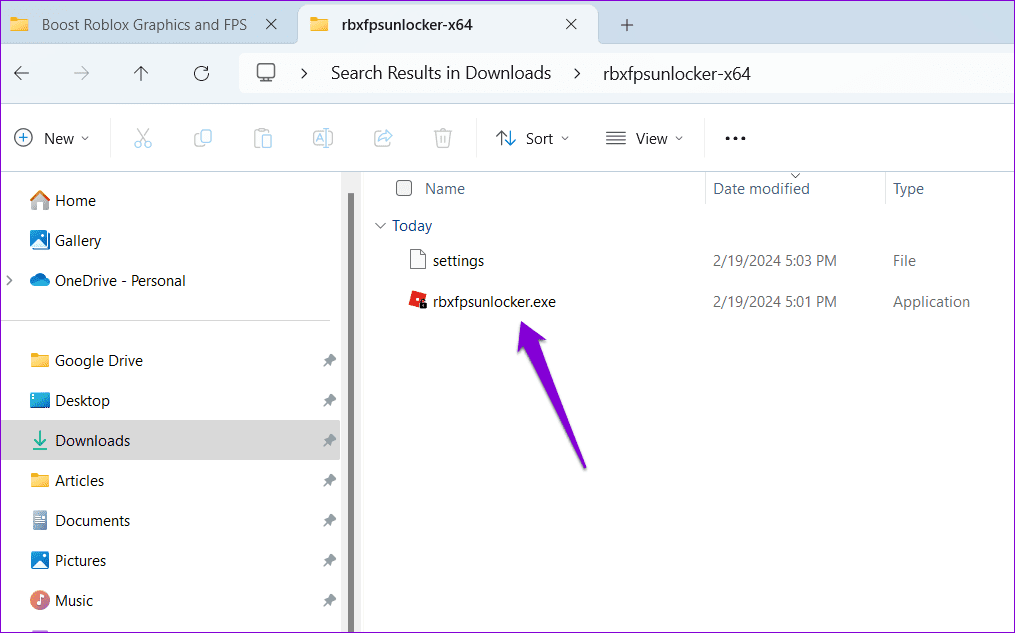1015x633 pixels.
Task: Click the Share icon in toolbar
Action: coord(383,139)
